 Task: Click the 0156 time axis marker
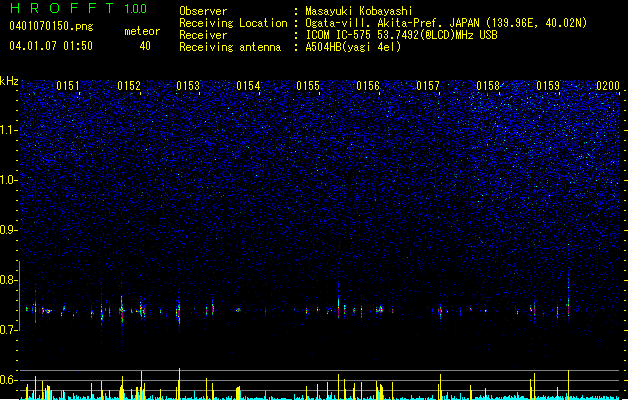pyautogui.click(x=368, y=86)
